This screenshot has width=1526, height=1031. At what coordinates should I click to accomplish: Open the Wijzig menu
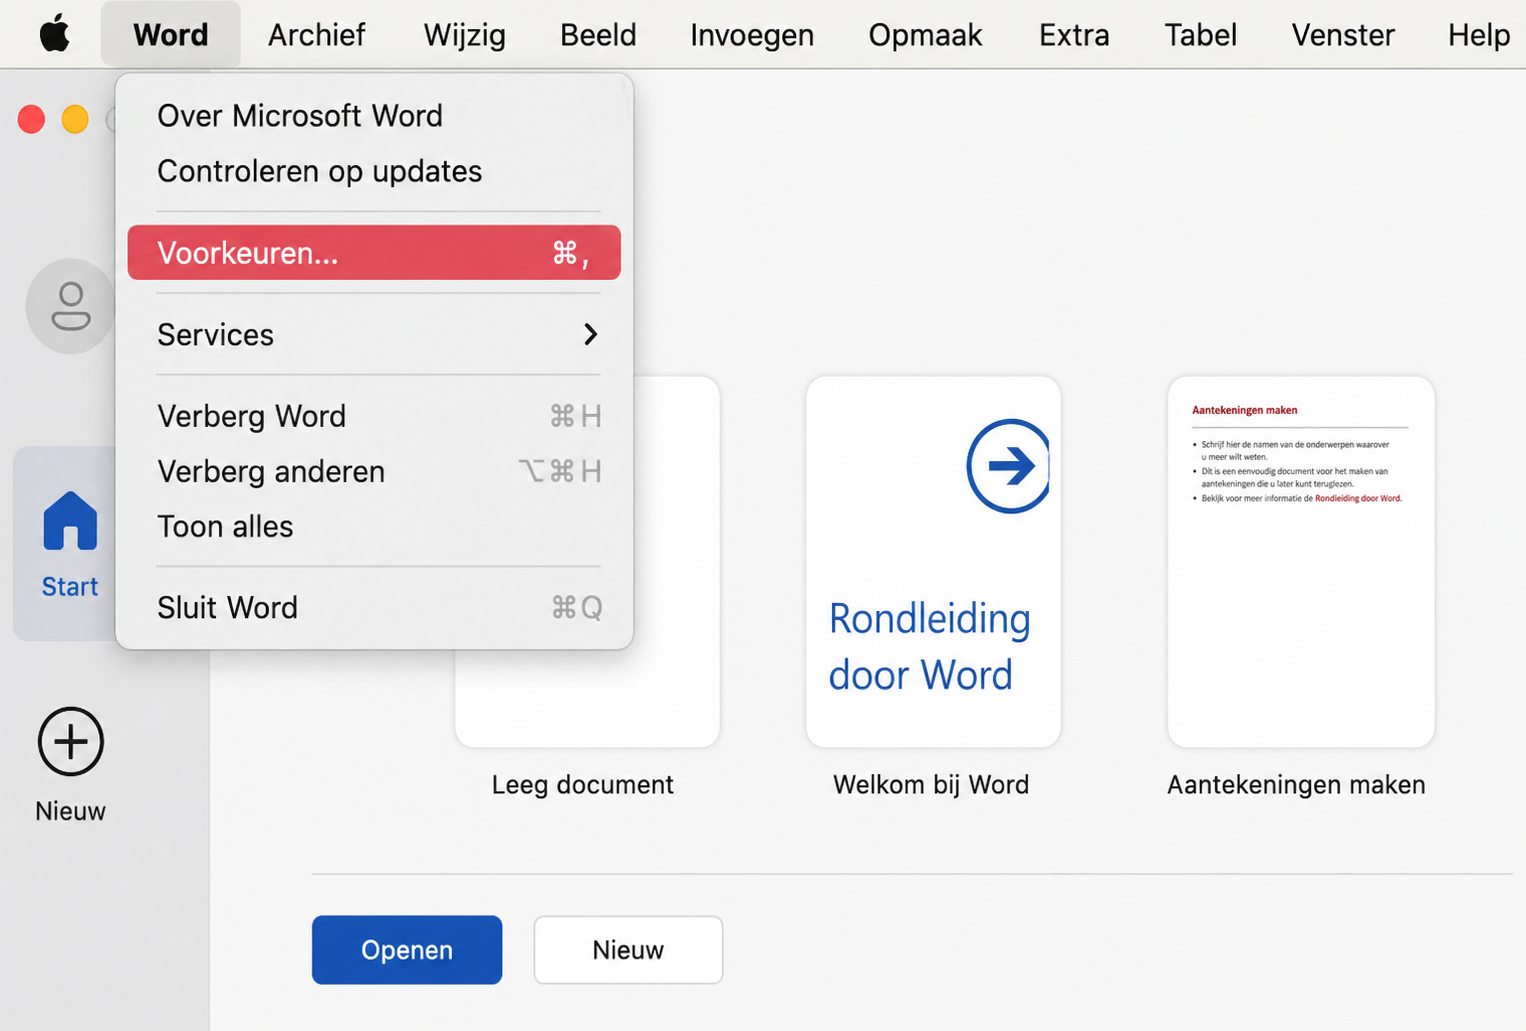464,34
